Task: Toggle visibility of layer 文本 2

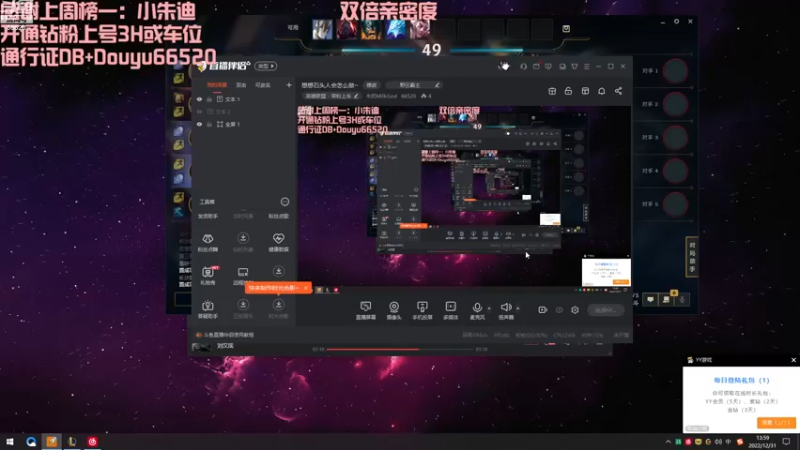Action: point(199,112)
